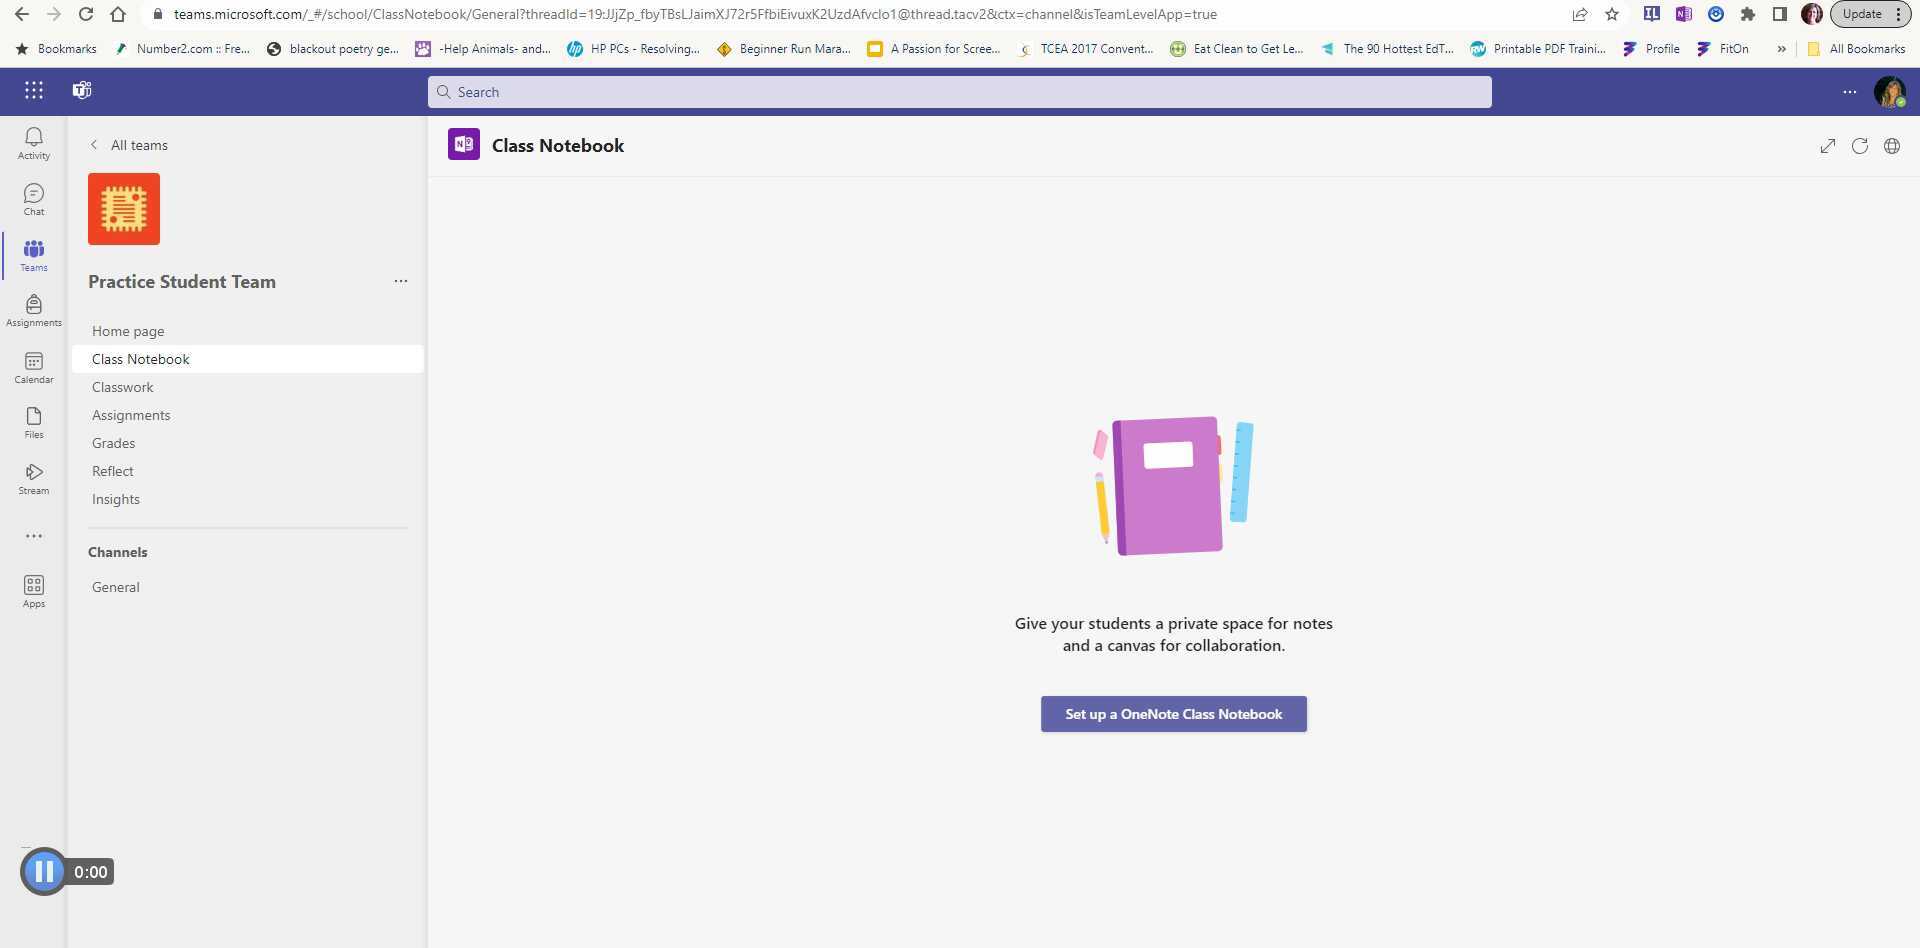Open Assignments in the left app rail
The image size is (1920, 948).
[x=34, y=311]
